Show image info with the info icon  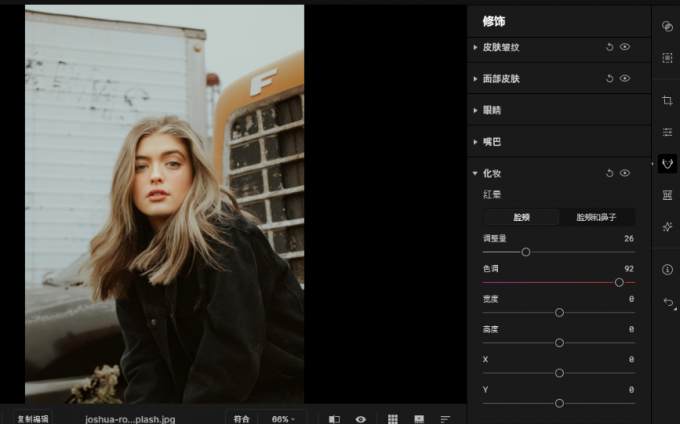[667, 269]
